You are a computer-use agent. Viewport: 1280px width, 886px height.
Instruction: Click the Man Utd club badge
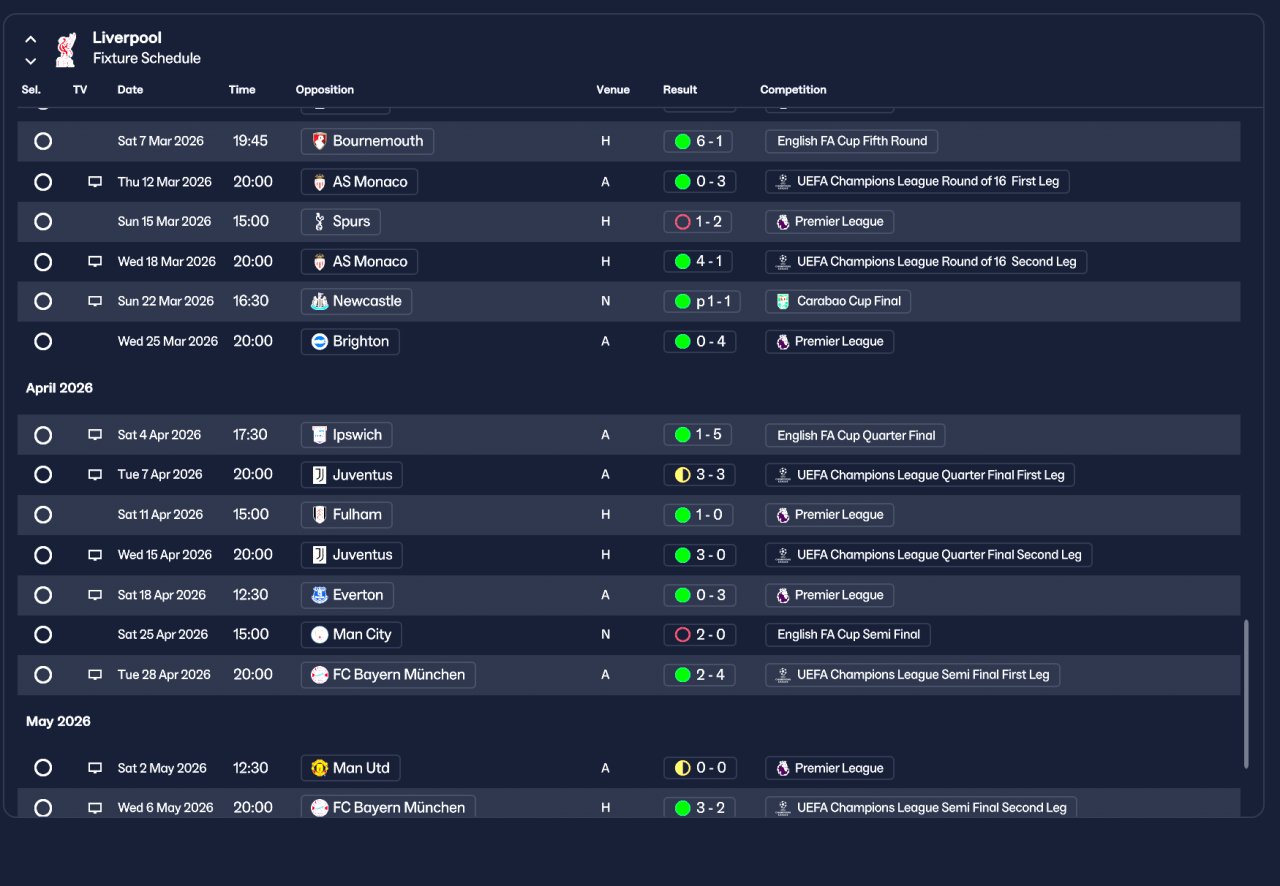tap(319, 768)
